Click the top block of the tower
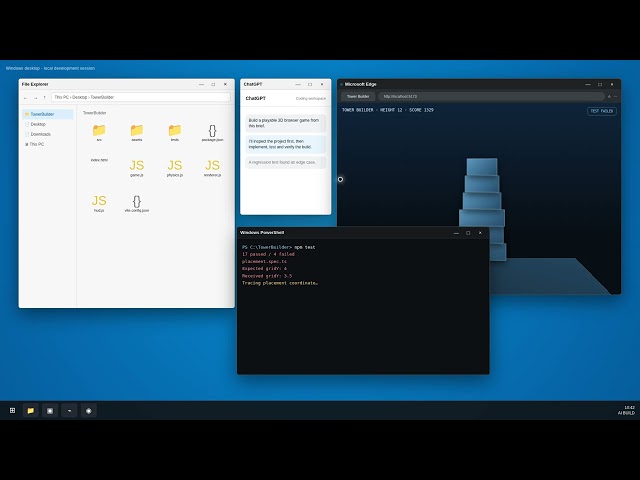The width and height of the screenshot is (640, 480). (x=482, y=167)
